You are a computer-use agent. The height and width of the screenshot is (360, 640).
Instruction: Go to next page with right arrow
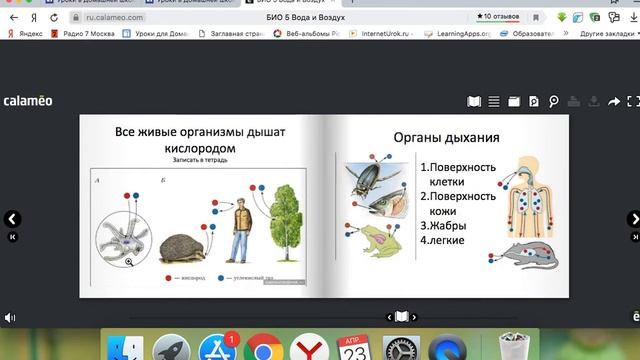pyautogui.click(x=634, y=219)
